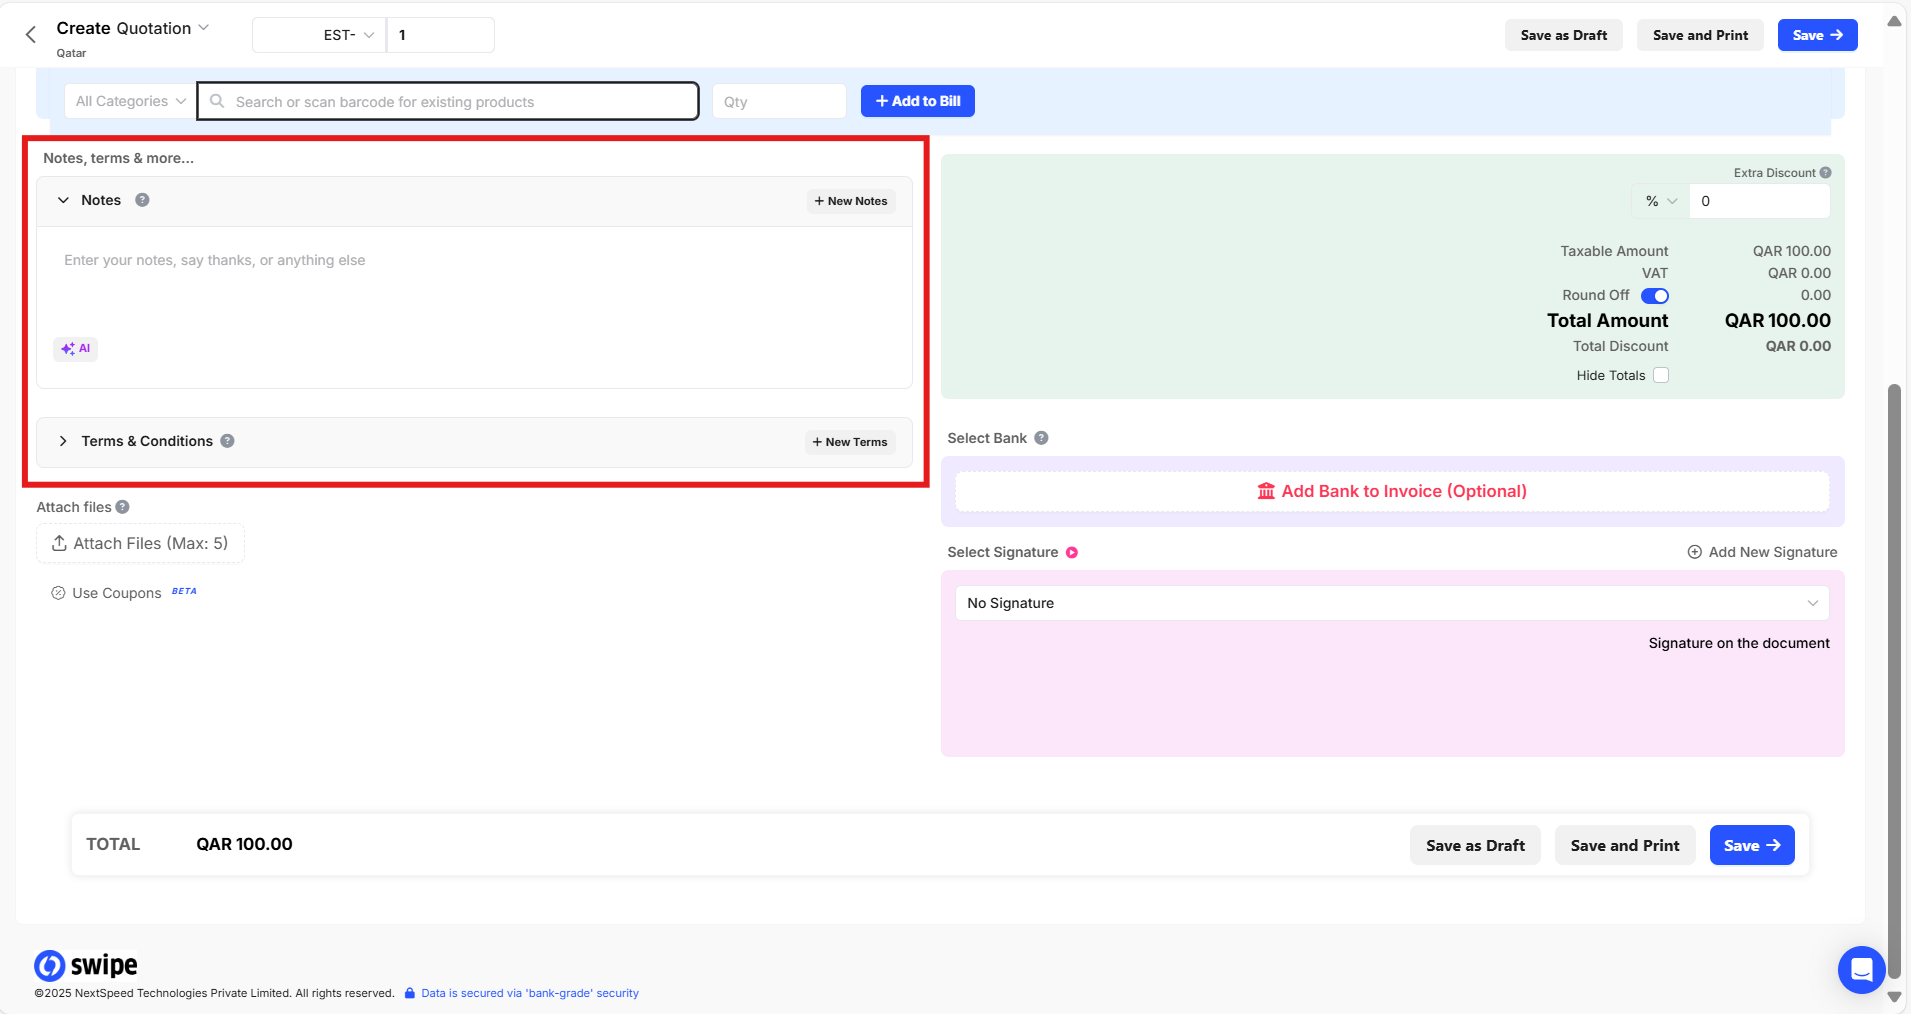1911x1014 pixels.
Task: Toggle the Round Off switch
Action: tap(1655, 296)
